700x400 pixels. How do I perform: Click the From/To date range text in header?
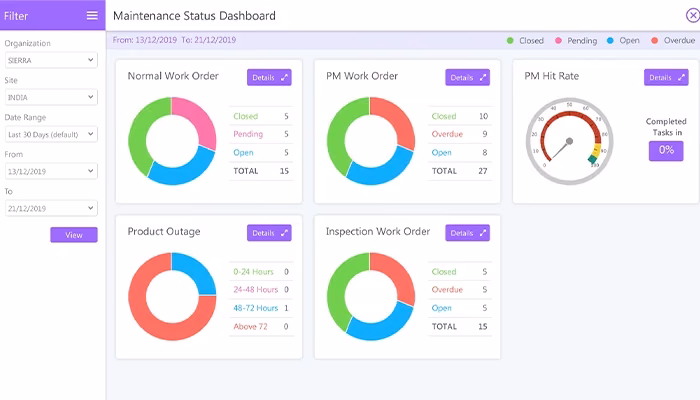(x=174, y=40)
